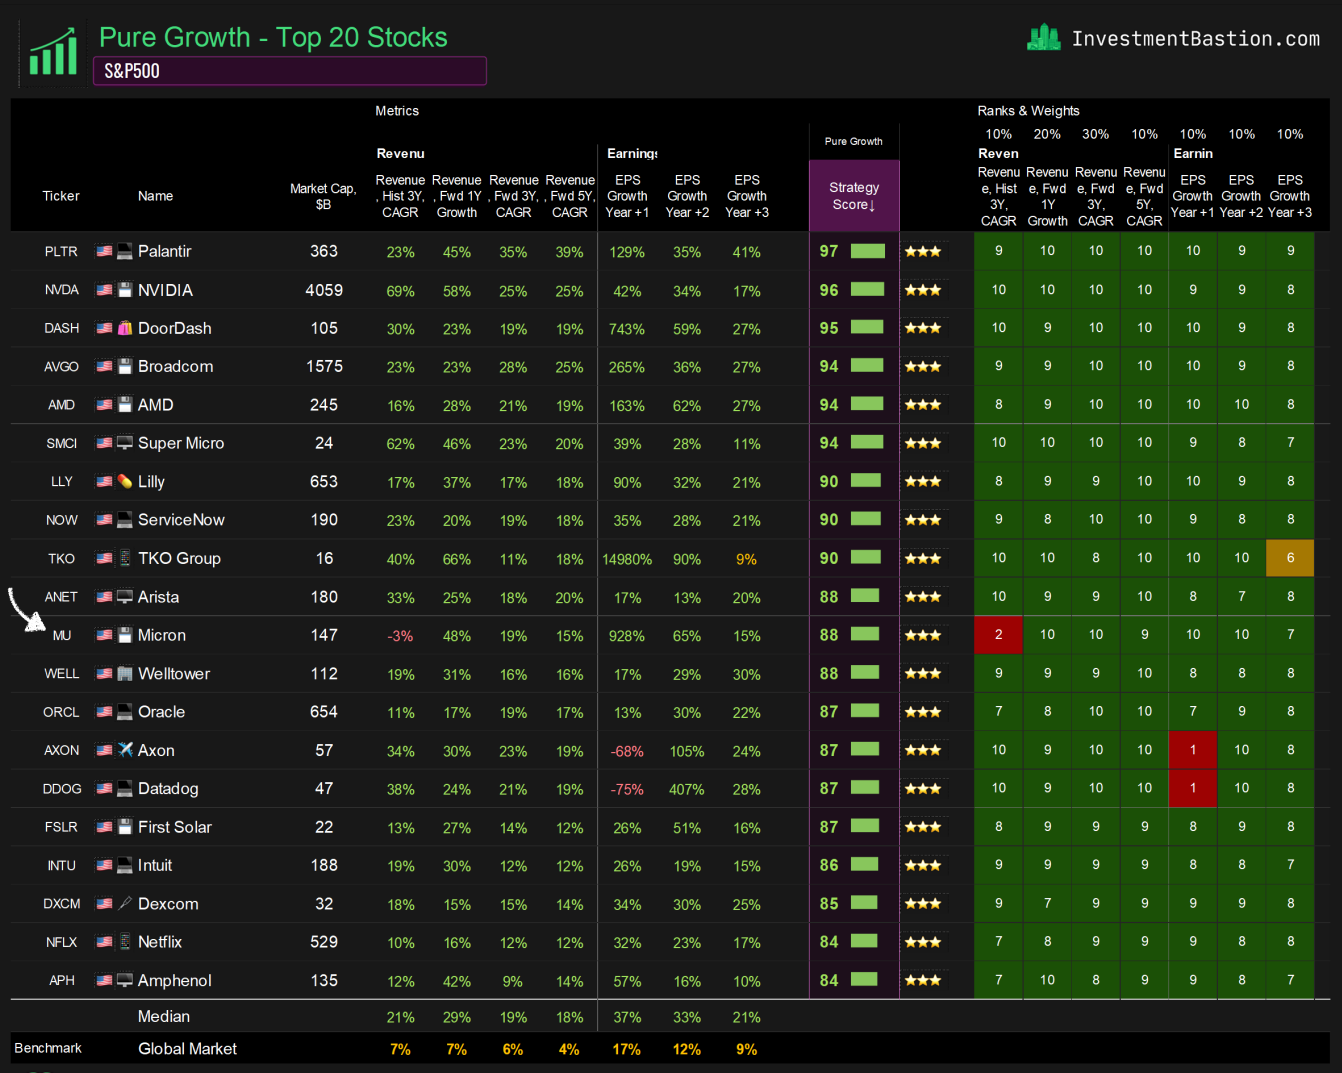
Task: Click the Ranks & Weights section heading
Action: click(x=1028, y=111)
